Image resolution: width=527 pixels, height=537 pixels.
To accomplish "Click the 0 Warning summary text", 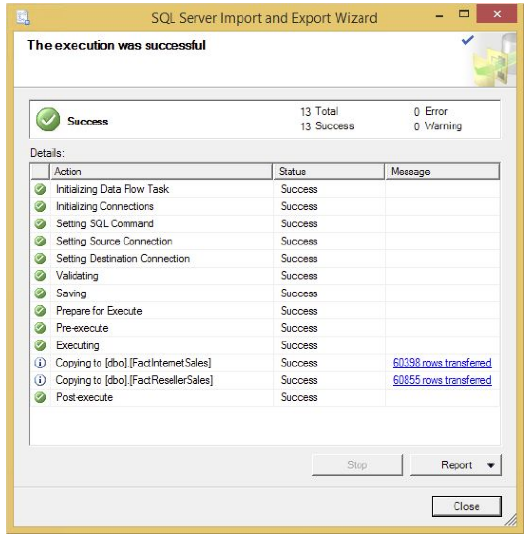I will (438, 126).
